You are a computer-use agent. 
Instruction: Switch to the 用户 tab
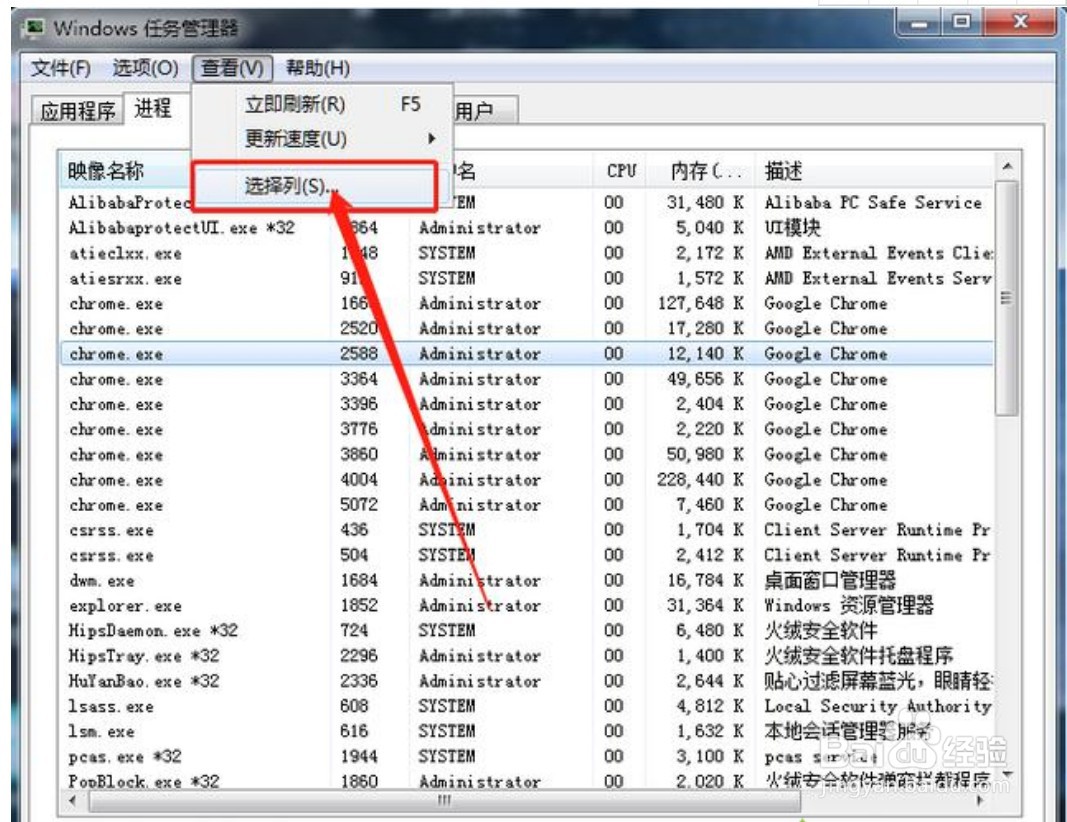pyautogui.click(x=483, y=110)
